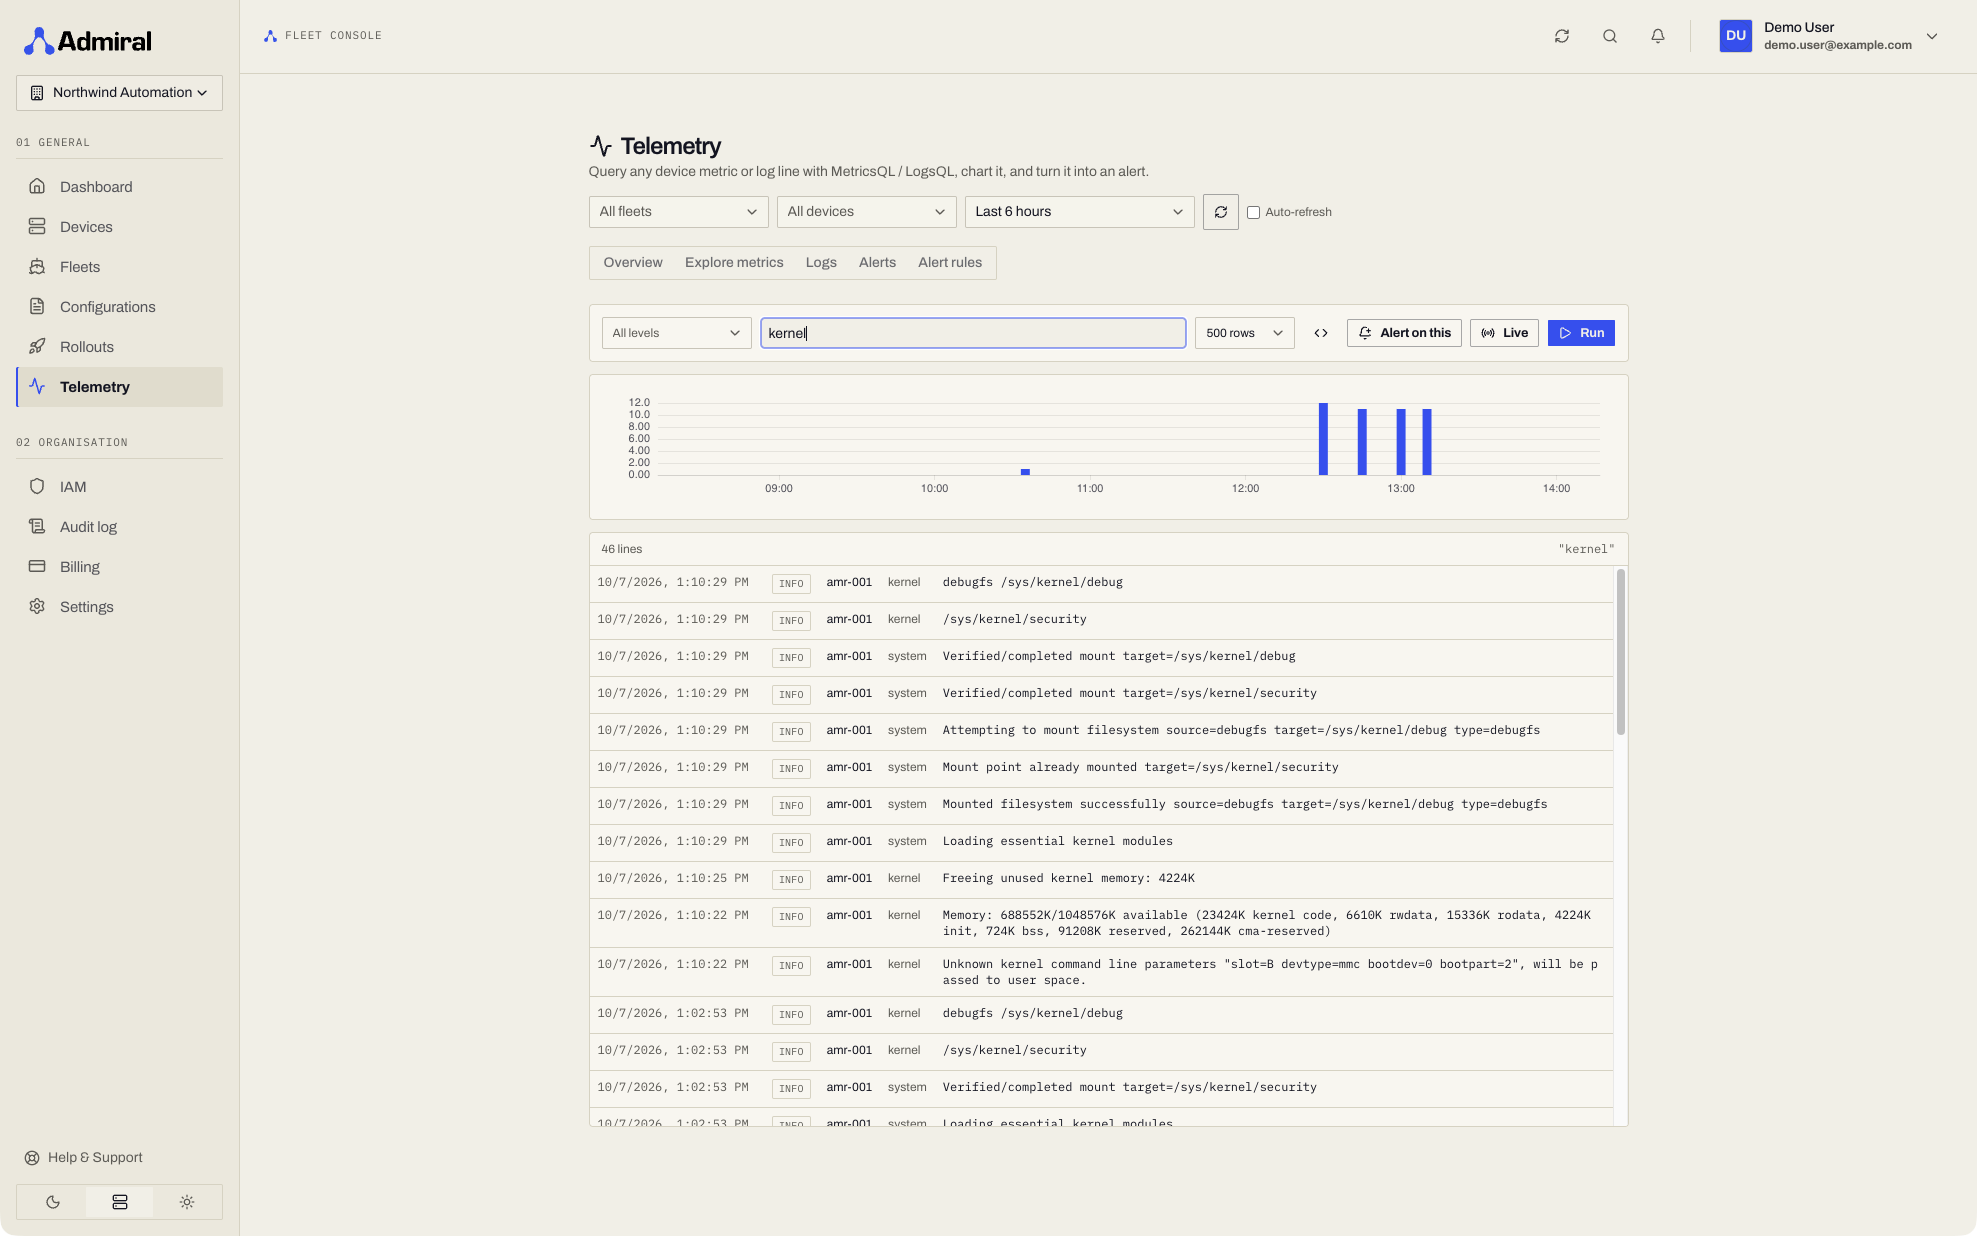
Task: Open the Last 6 hours time range dropdown
Action: tap(1079, 212)
